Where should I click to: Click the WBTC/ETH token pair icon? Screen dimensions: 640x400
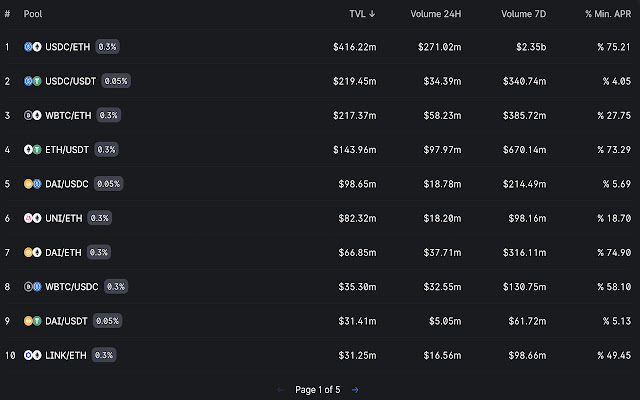[33, 115]
